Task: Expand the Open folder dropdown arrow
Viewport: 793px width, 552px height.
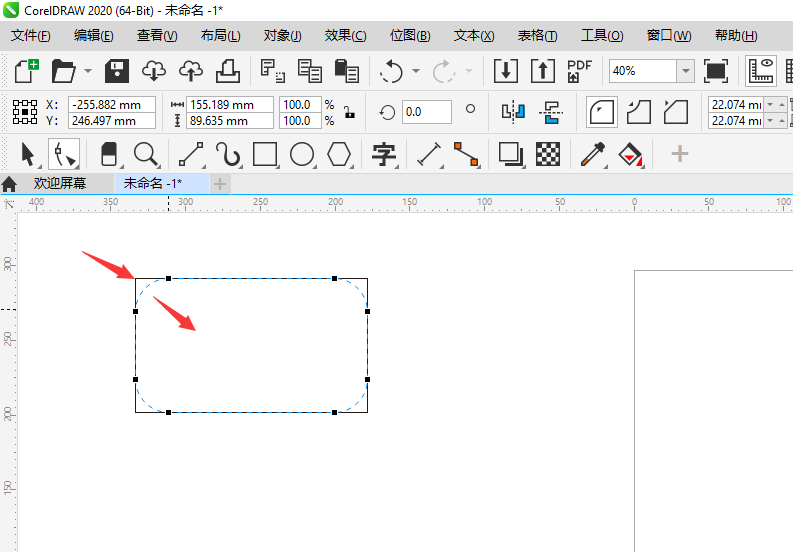Action: click(88, 71)
